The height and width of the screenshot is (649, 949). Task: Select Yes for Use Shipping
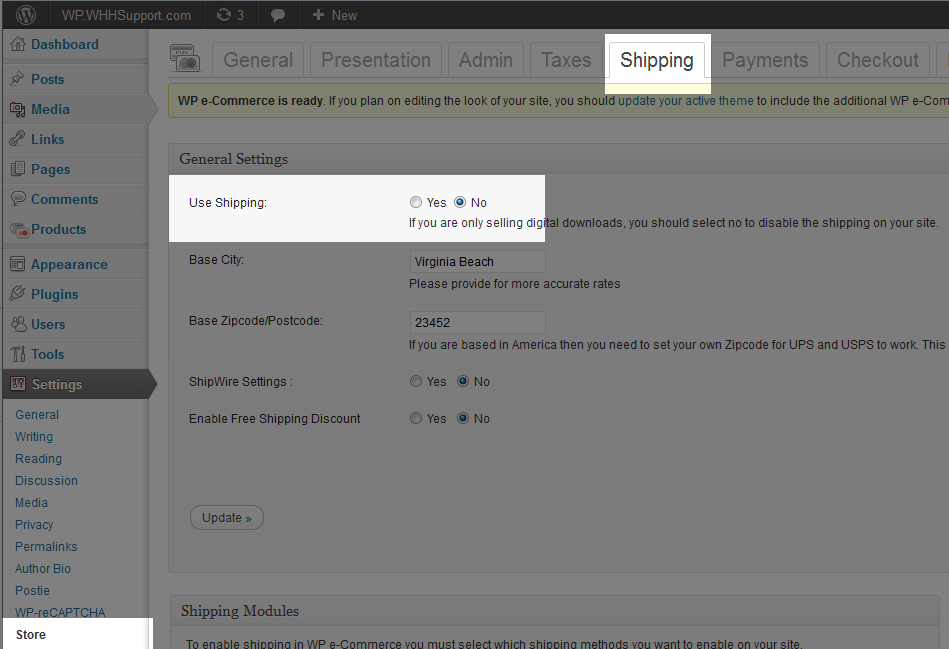(x=416, y=202)
